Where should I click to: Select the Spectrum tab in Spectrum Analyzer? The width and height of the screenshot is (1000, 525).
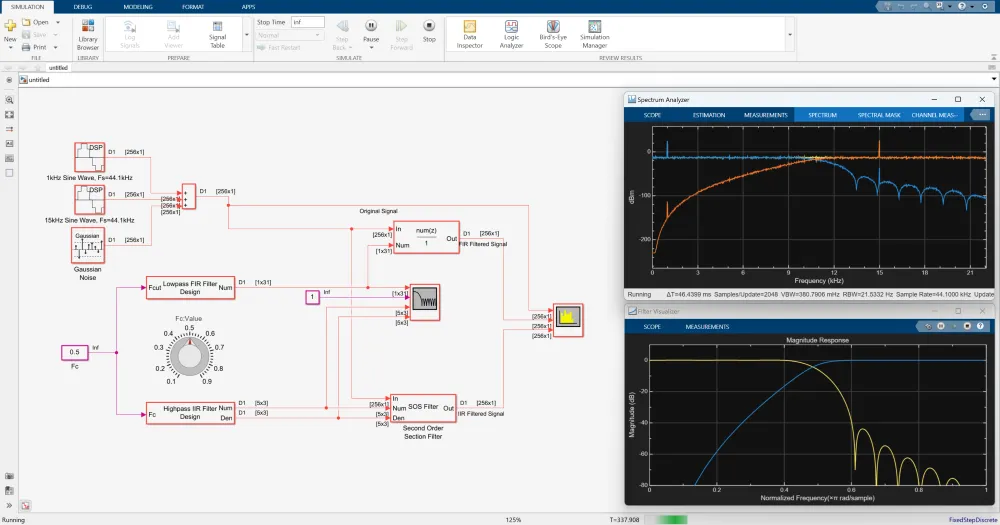click(823, 115)
